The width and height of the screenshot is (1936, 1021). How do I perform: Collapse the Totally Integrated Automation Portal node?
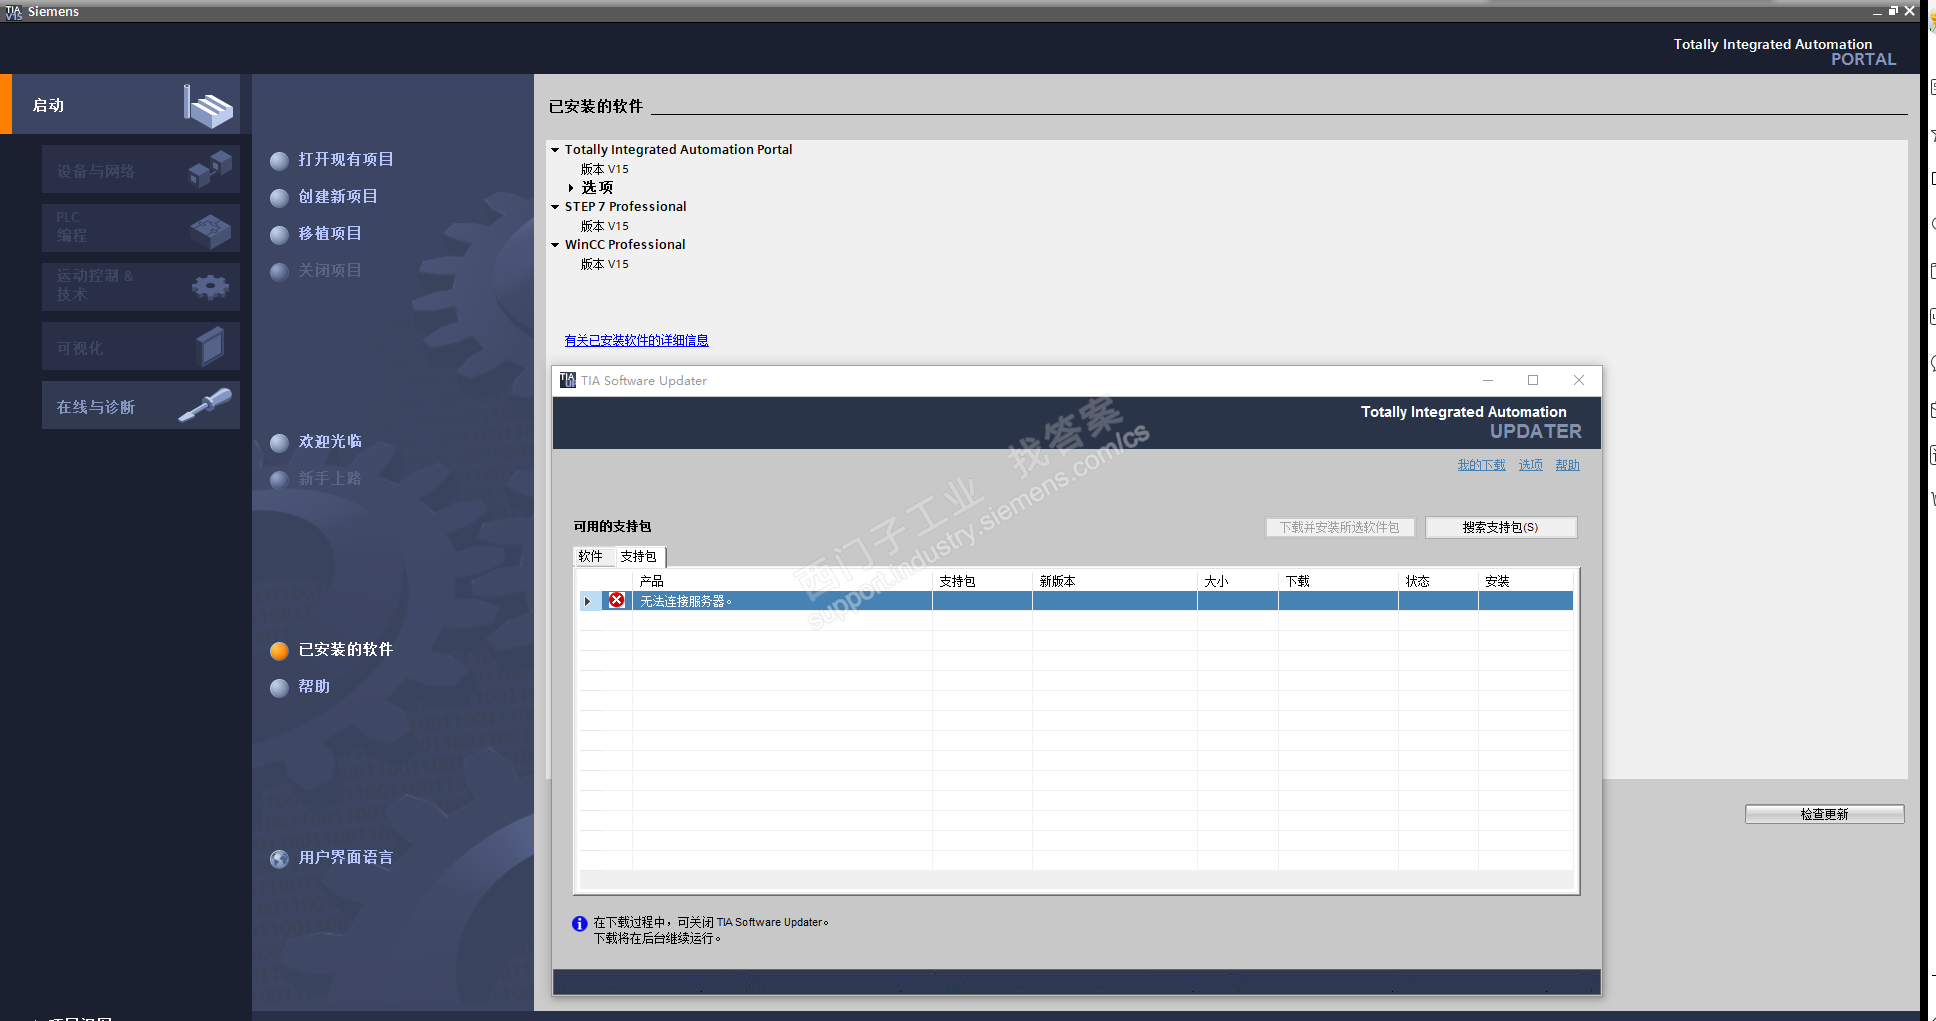point(555,150)
